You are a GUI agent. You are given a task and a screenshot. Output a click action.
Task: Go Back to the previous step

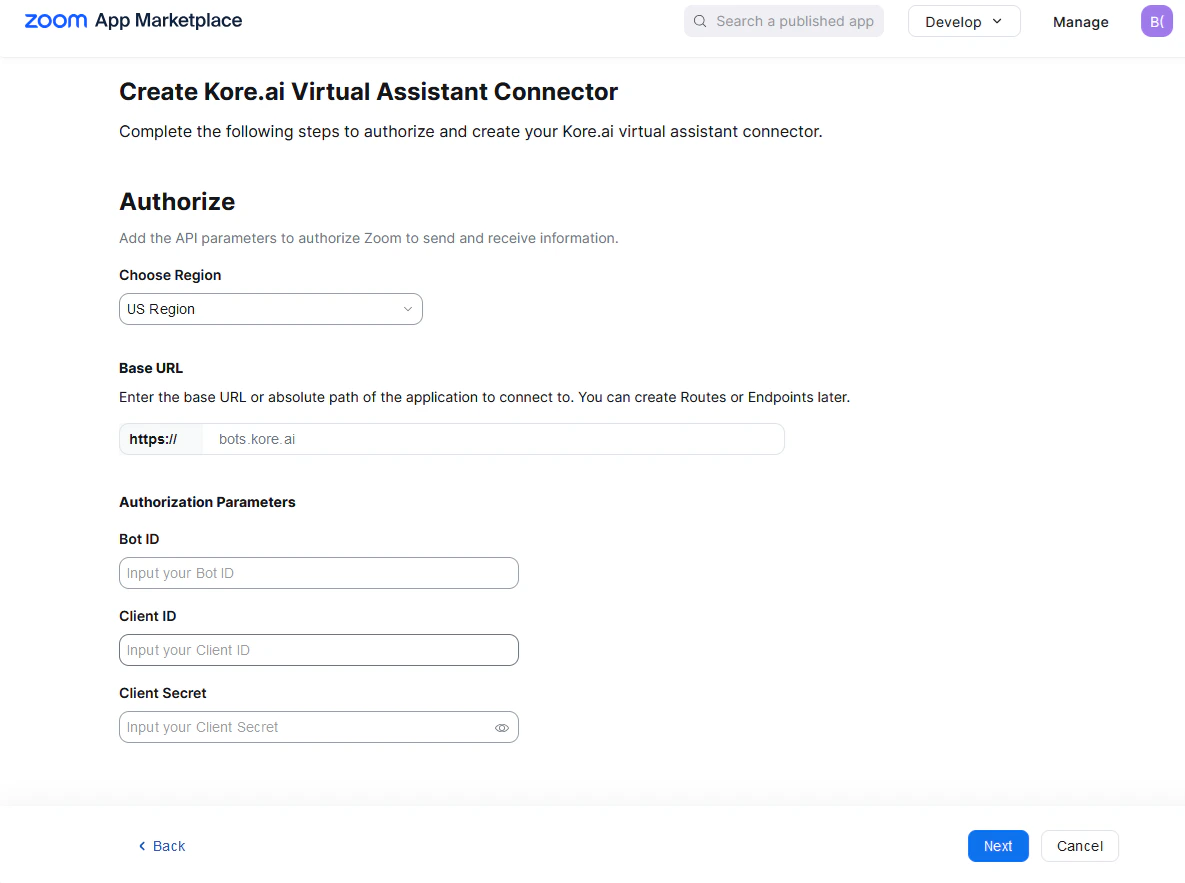[x=161, y=845]
